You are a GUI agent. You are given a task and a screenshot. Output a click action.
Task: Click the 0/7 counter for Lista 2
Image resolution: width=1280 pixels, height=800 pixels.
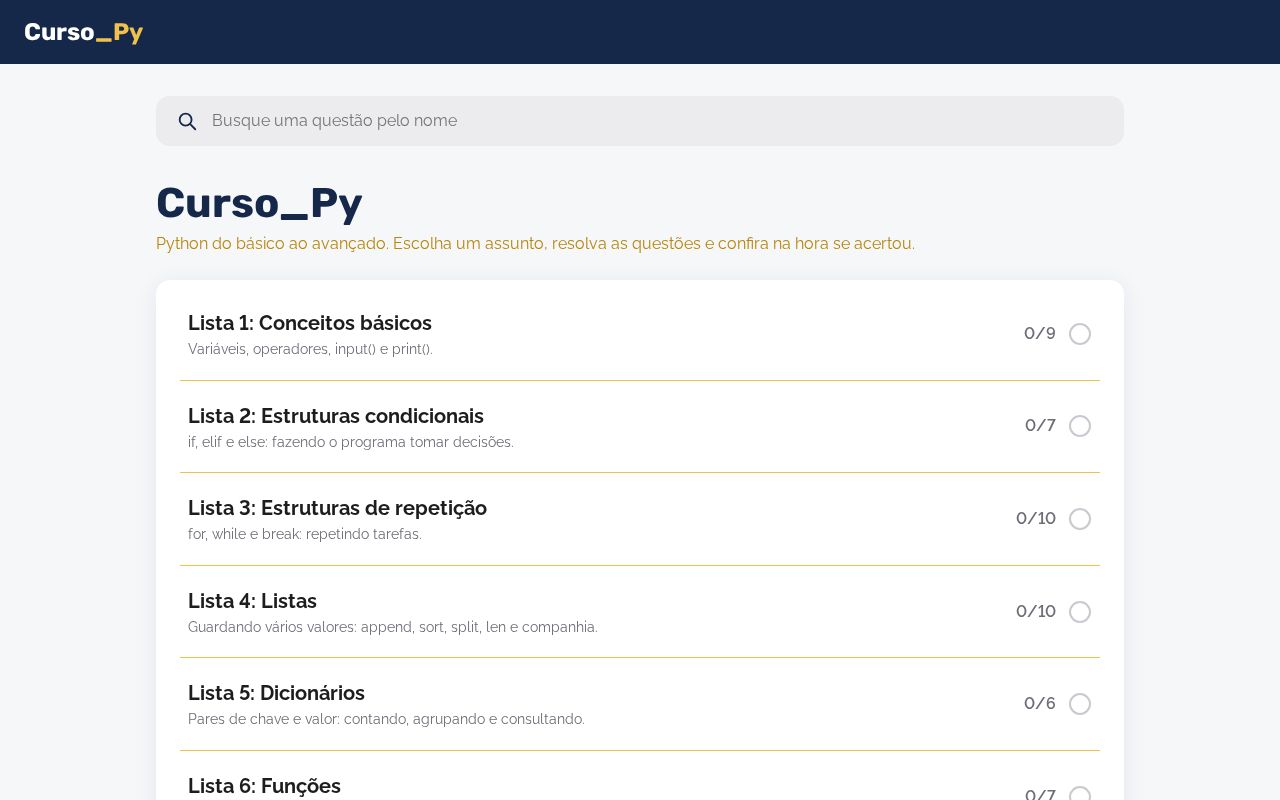[x=1040, y=425]
